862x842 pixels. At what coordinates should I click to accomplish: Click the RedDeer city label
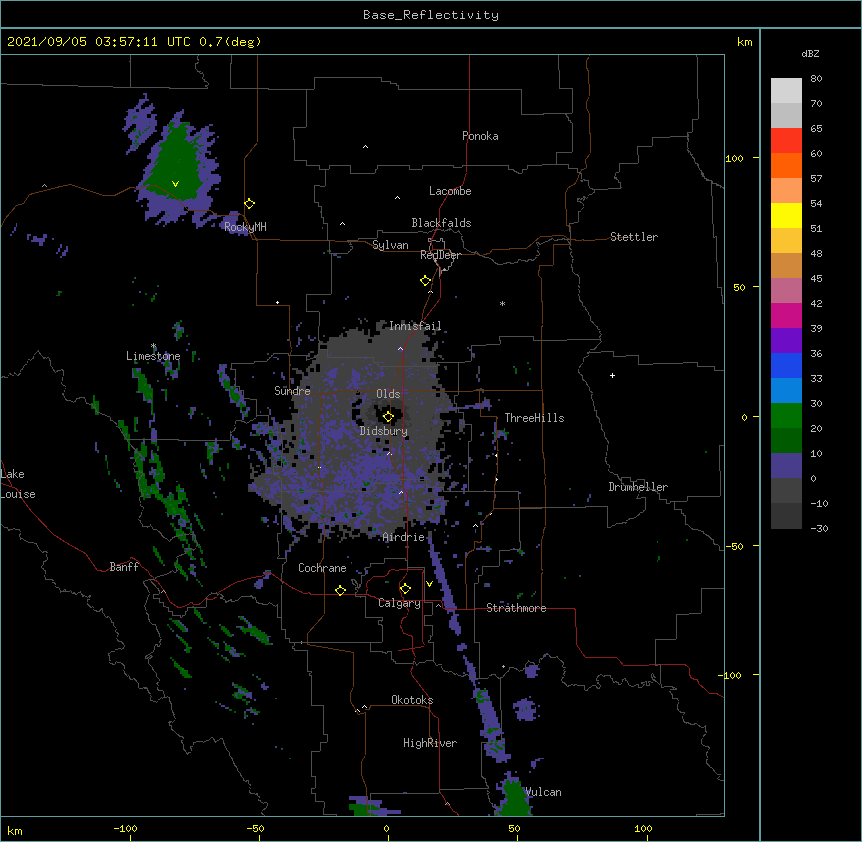point(440,255)
